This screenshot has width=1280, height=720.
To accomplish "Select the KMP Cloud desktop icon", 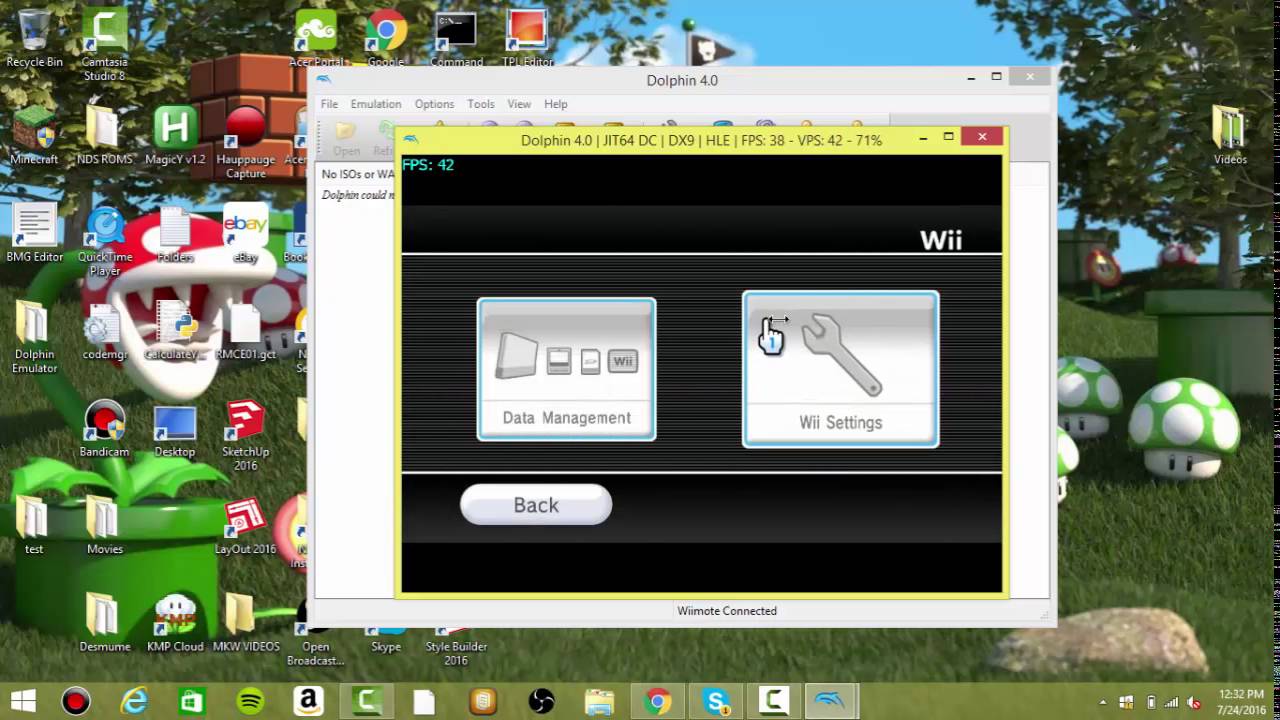I will 175,622.
